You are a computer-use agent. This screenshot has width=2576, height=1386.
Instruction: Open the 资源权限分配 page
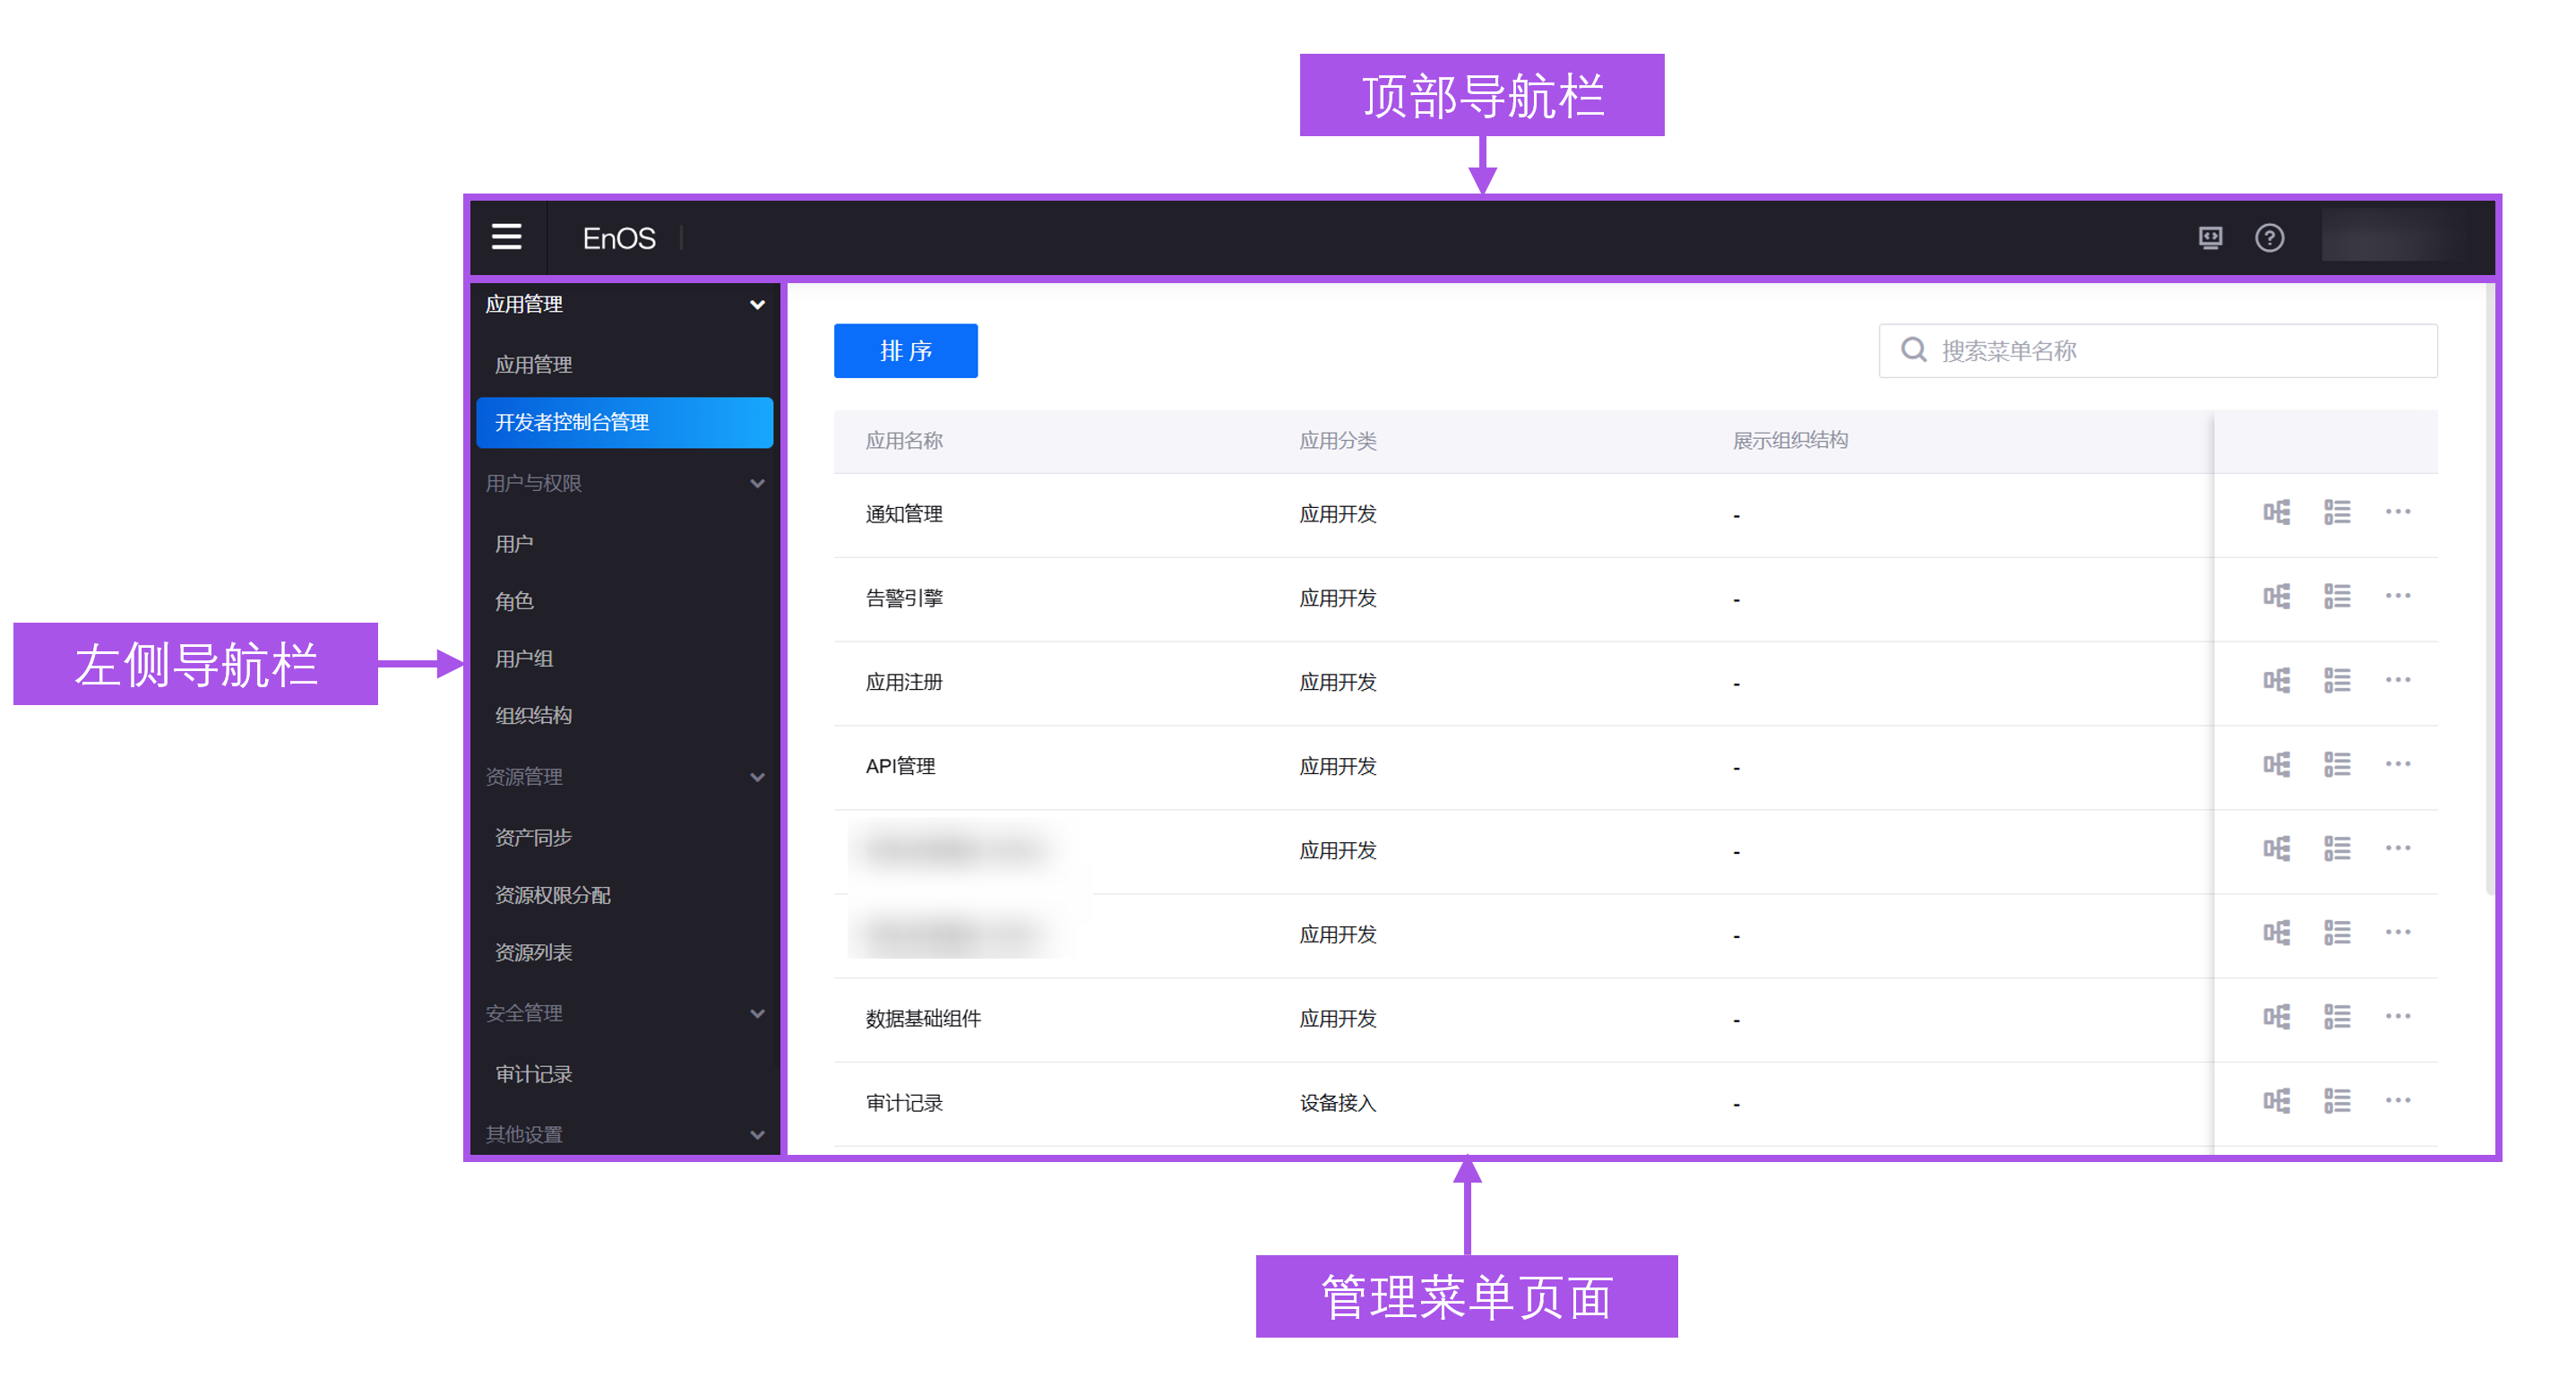(x=553, y=895)
